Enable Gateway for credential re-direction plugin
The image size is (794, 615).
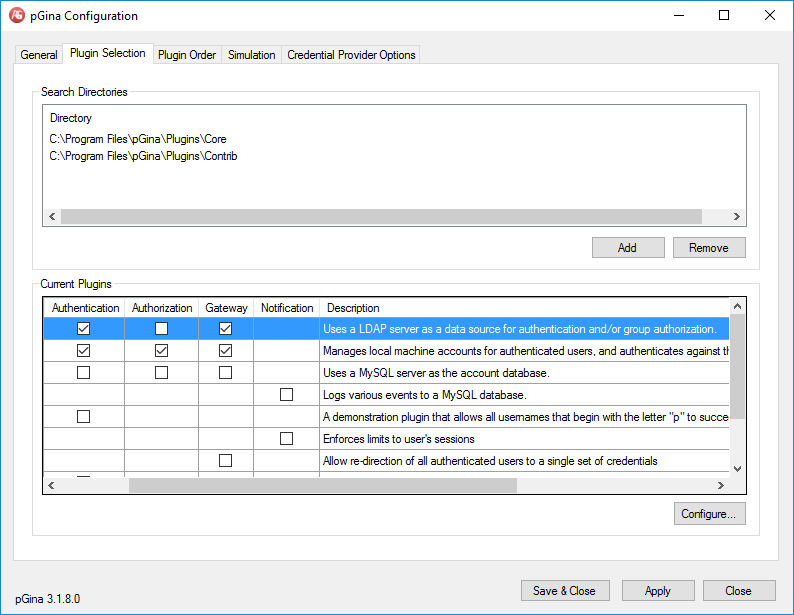click(225, 461)
